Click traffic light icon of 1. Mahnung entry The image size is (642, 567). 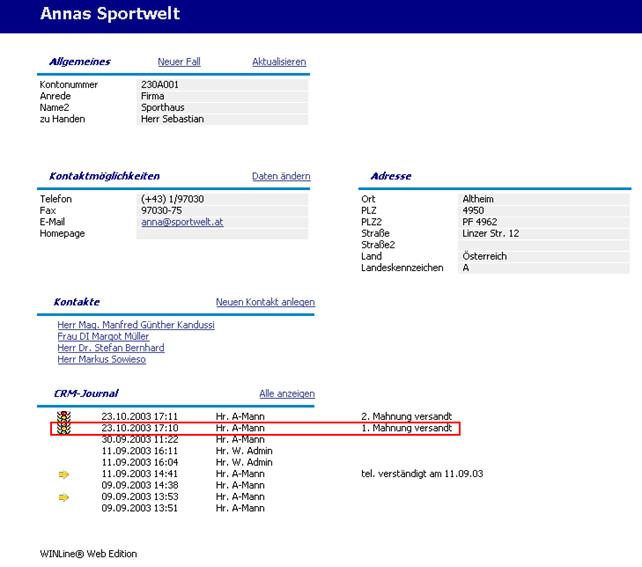pyautogui.click(x=65, y=428)
